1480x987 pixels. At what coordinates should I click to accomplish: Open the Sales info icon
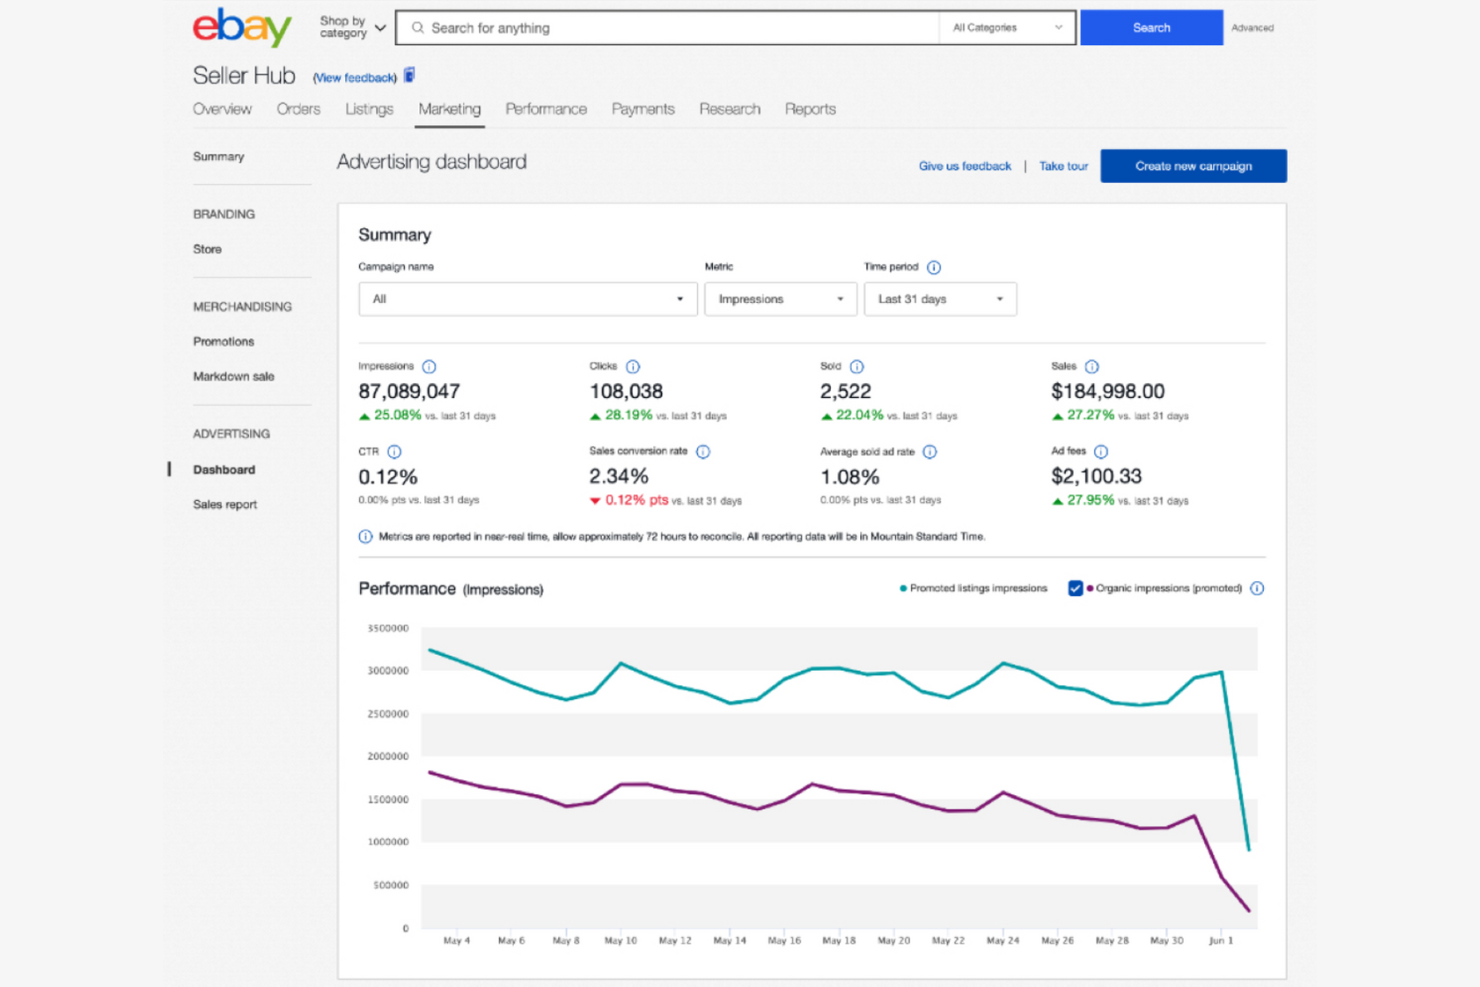[x=1092, y=367]
